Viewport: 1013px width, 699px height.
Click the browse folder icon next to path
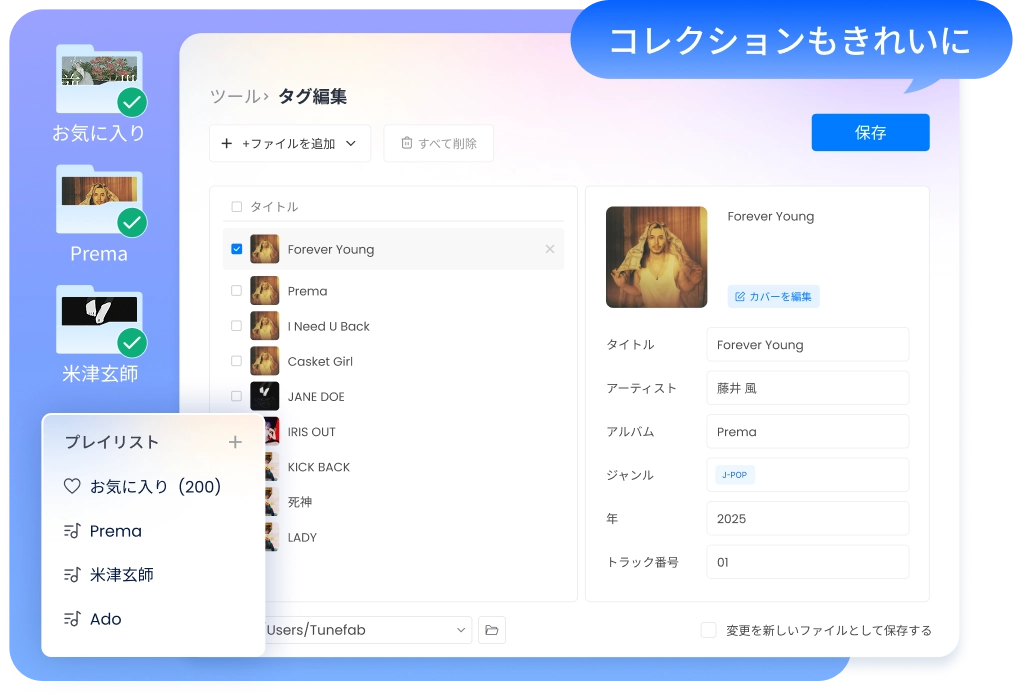click(491, 630)
